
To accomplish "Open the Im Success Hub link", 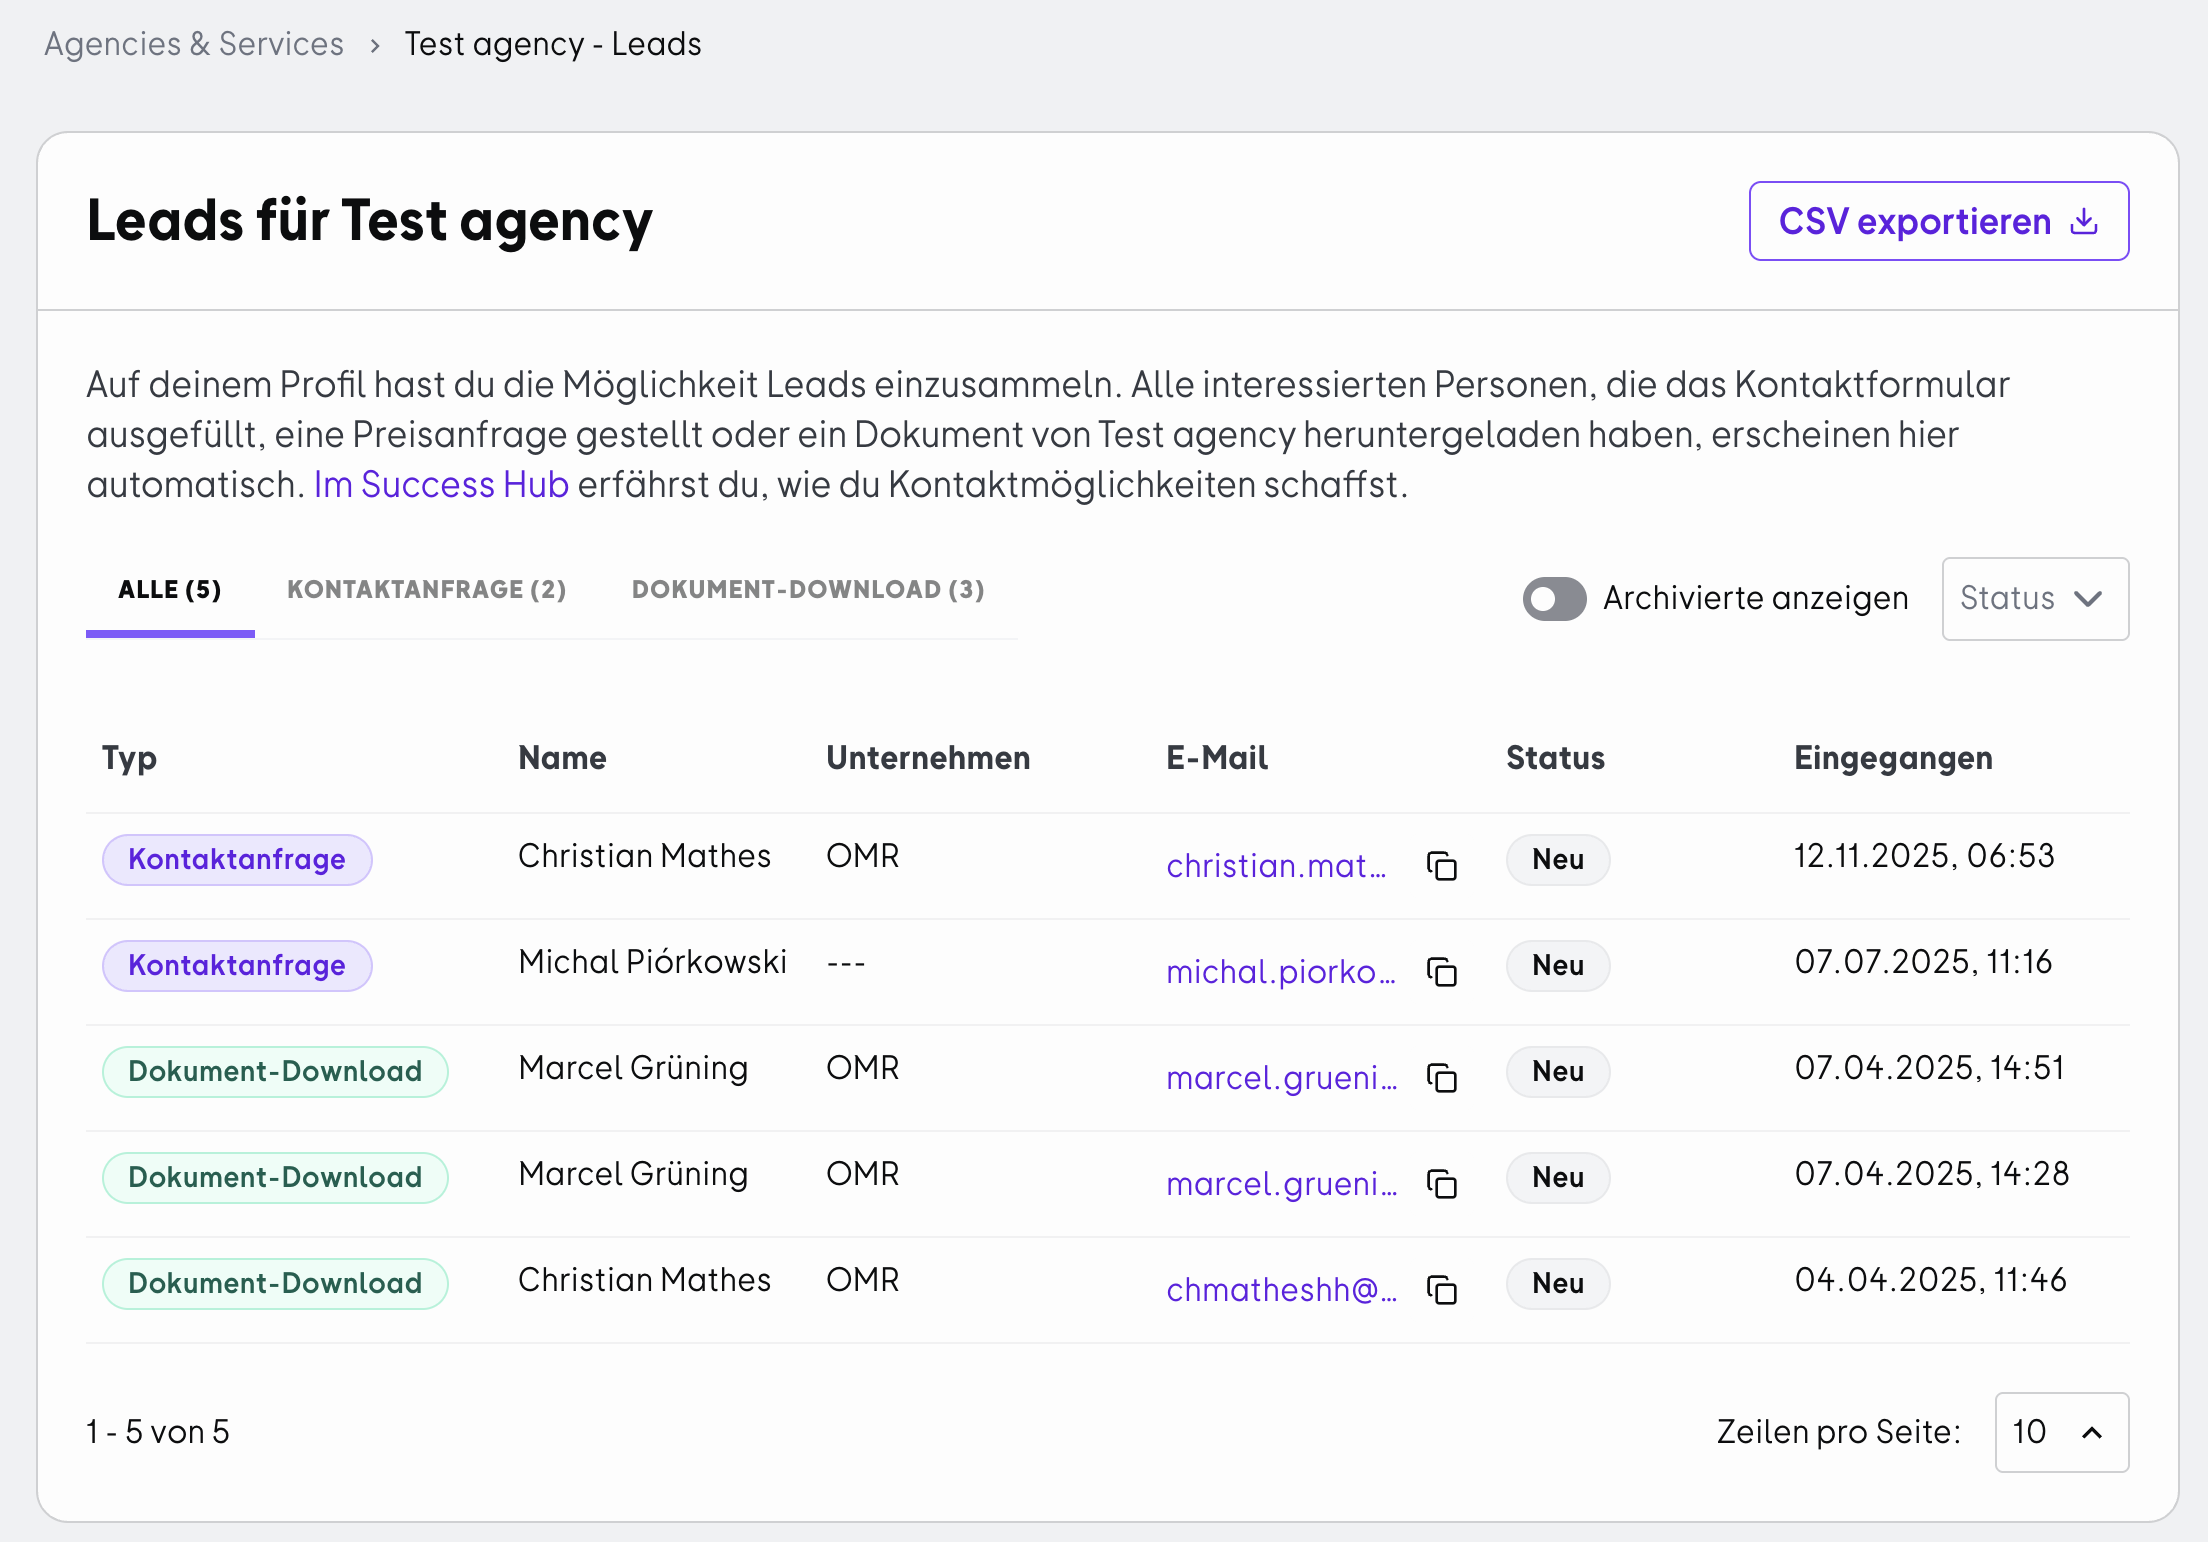I will click(x=441, y=484).
